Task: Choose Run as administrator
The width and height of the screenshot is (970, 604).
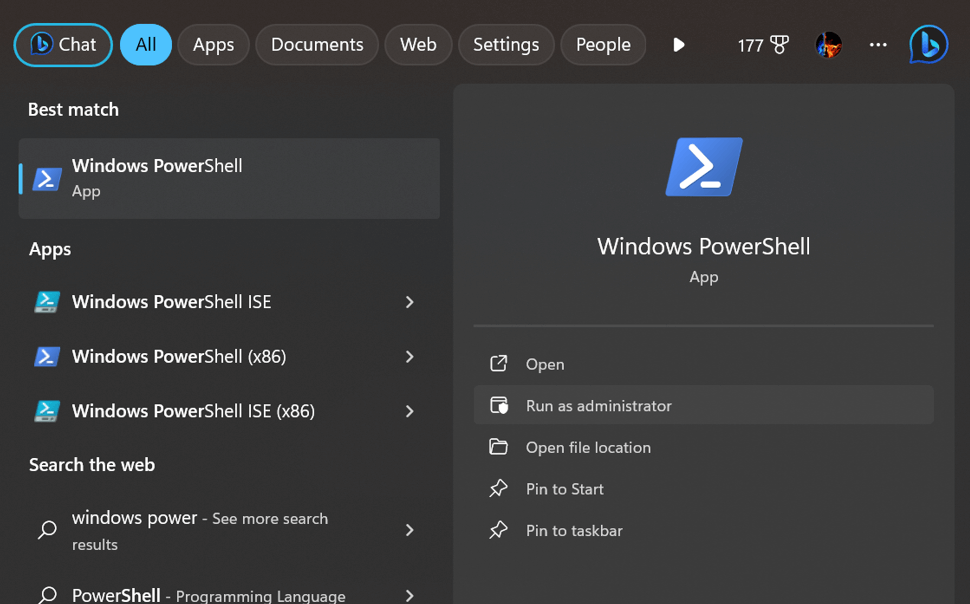Action: [x=703, y=405]
